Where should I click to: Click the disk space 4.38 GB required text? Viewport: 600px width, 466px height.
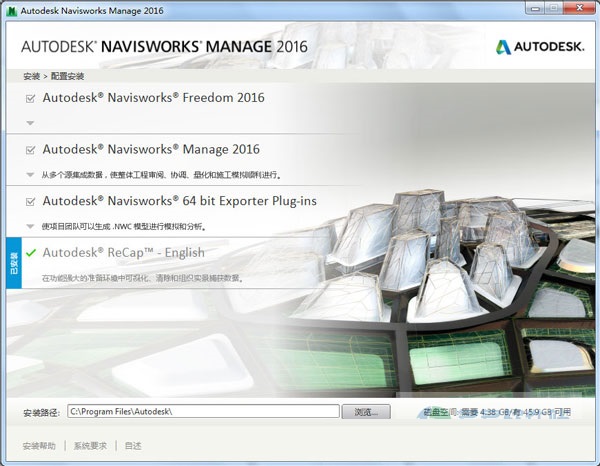[x=497, y=412]
